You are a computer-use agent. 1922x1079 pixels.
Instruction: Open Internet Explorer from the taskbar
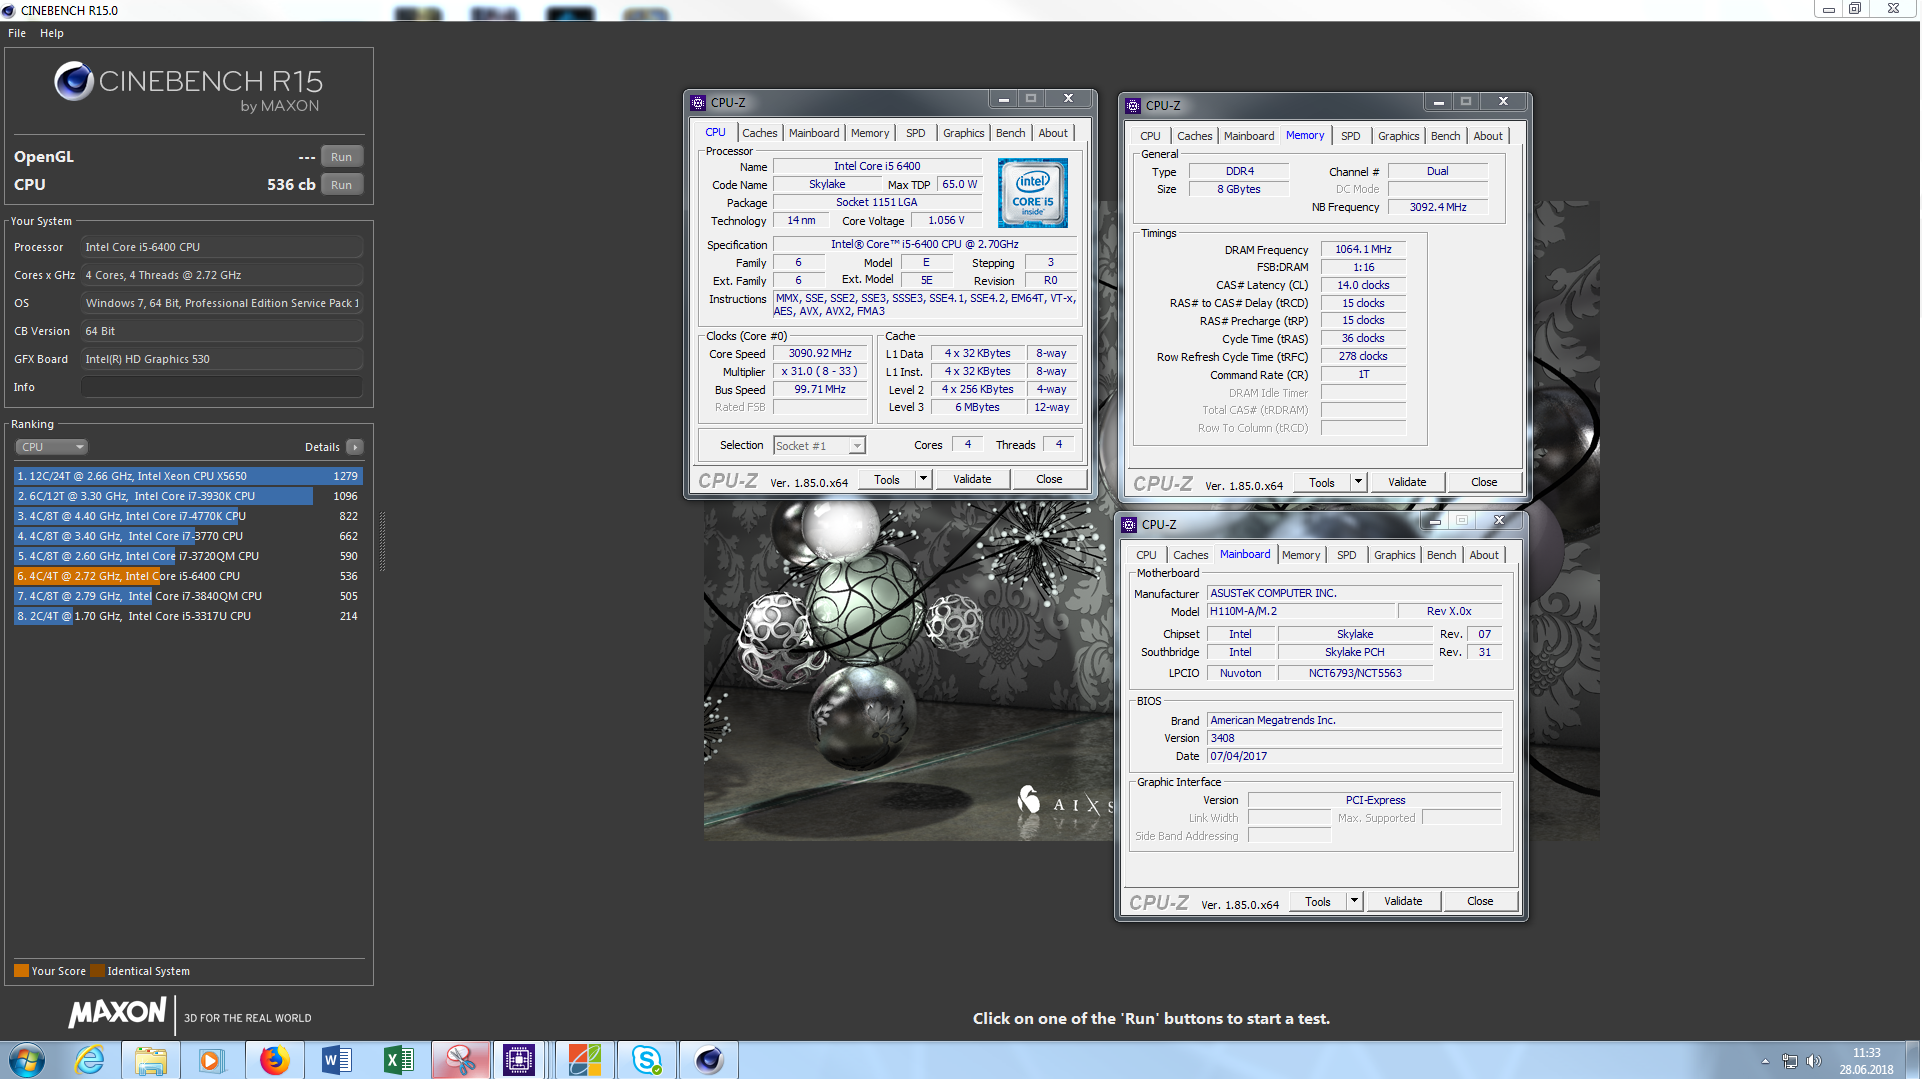(x=89, y=1060)
